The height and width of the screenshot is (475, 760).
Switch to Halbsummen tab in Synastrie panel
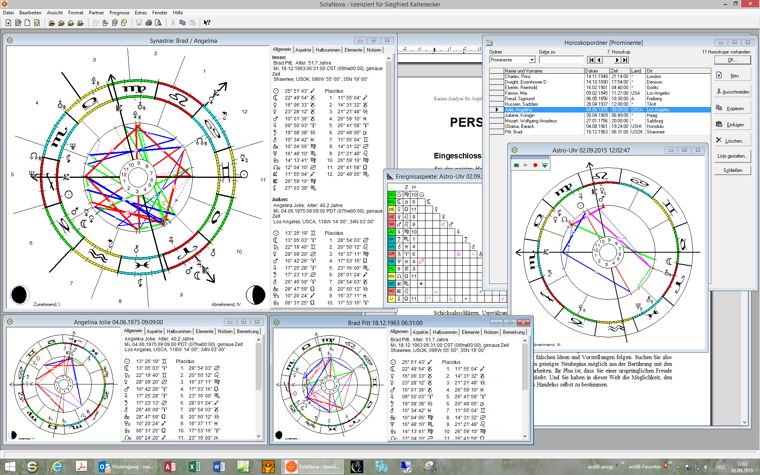coord(328,50)
